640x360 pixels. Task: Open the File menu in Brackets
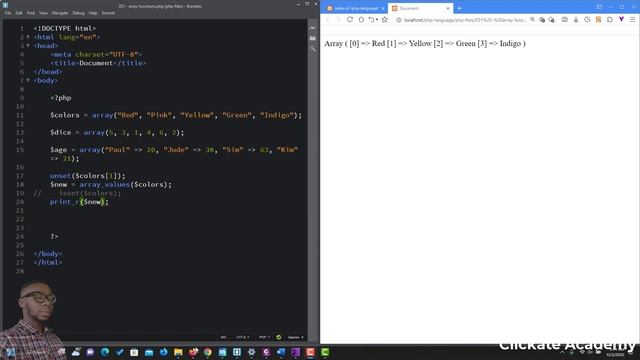click(8, 13)
